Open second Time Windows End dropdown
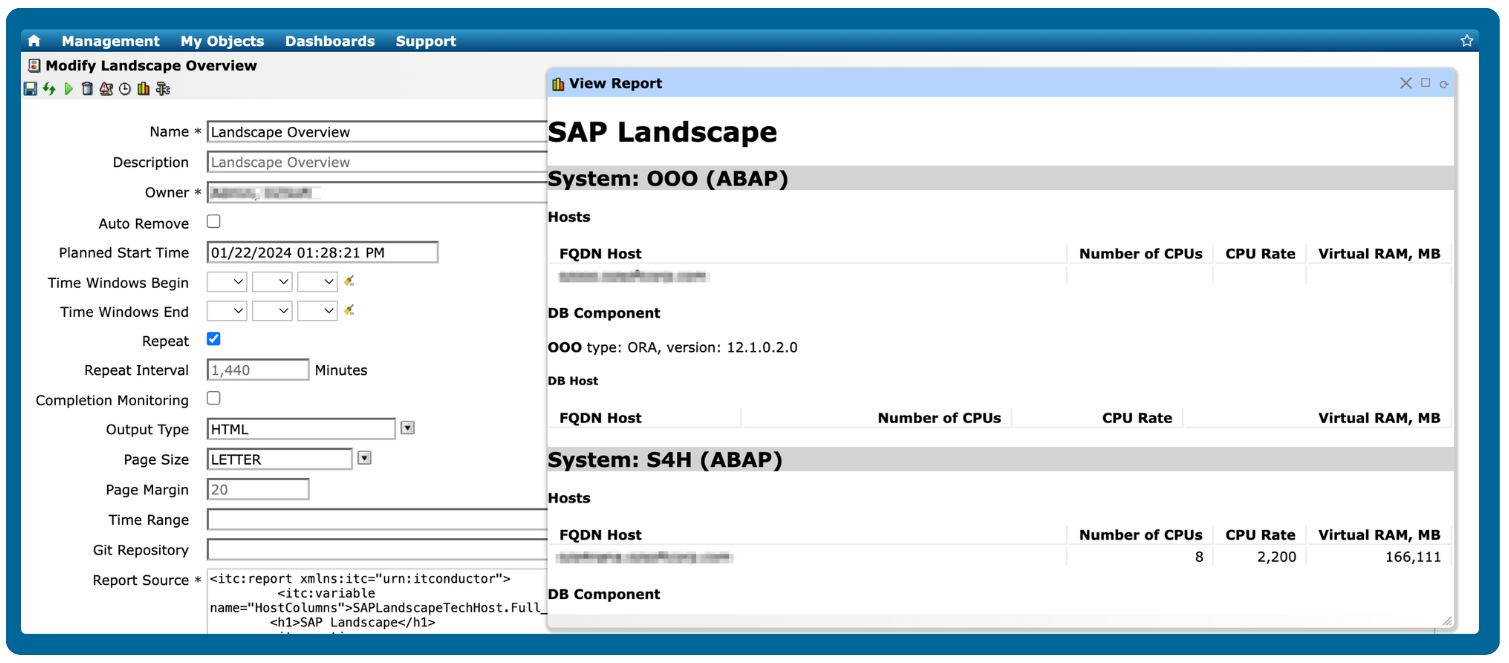 click(272, 312)
